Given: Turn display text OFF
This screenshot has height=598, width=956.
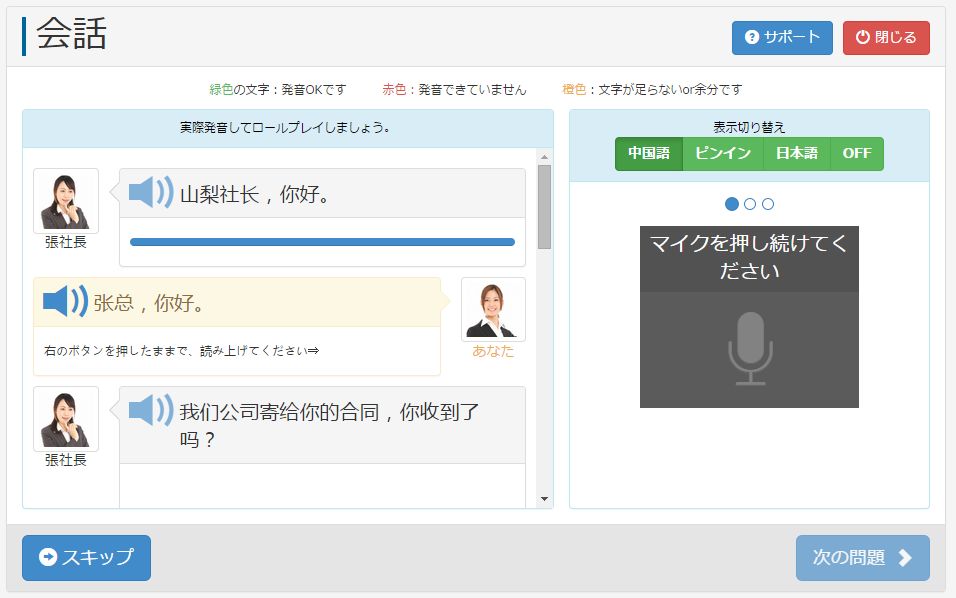Looking at the screenshot, I should pos(857,154).
